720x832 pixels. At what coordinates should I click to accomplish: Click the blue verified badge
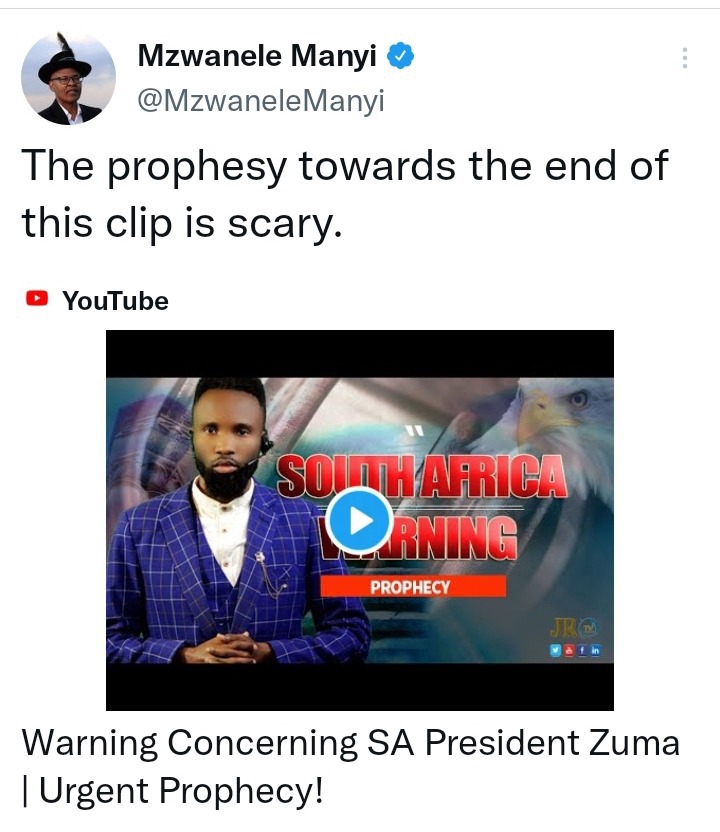pyautogui.click(x=400, y=56)
